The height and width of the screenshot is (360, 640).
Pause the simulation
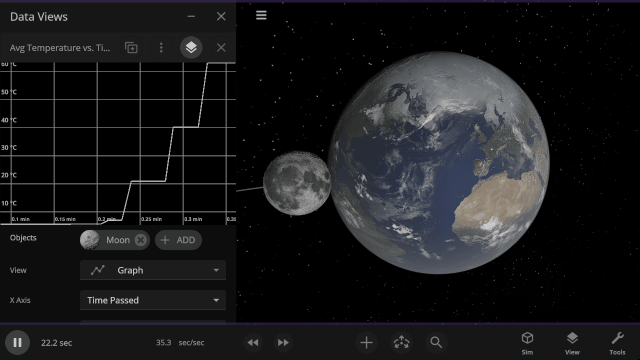point(17,342)
